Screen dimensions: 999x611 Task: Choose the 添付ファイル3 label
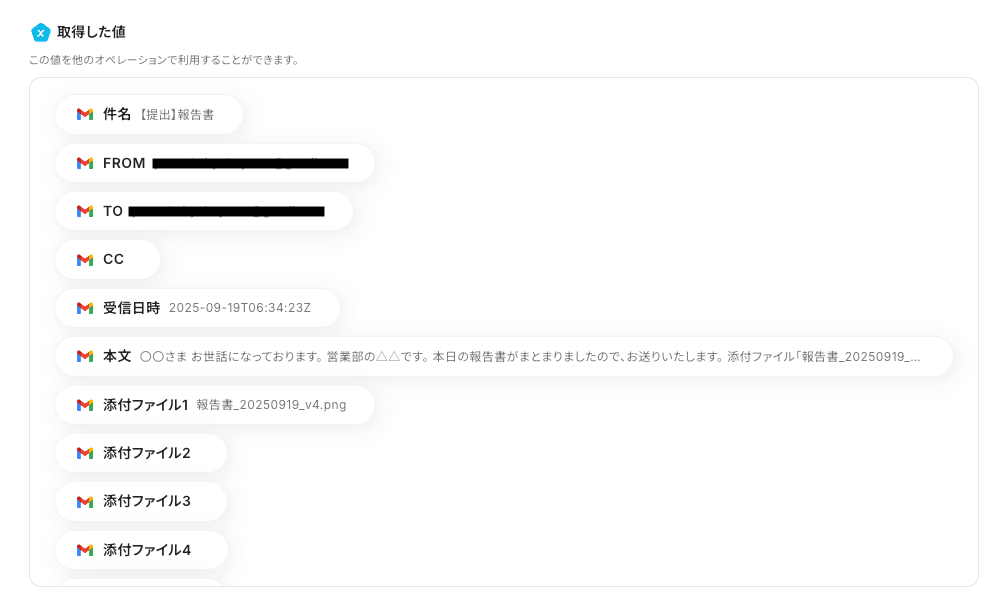click(147, 501)
